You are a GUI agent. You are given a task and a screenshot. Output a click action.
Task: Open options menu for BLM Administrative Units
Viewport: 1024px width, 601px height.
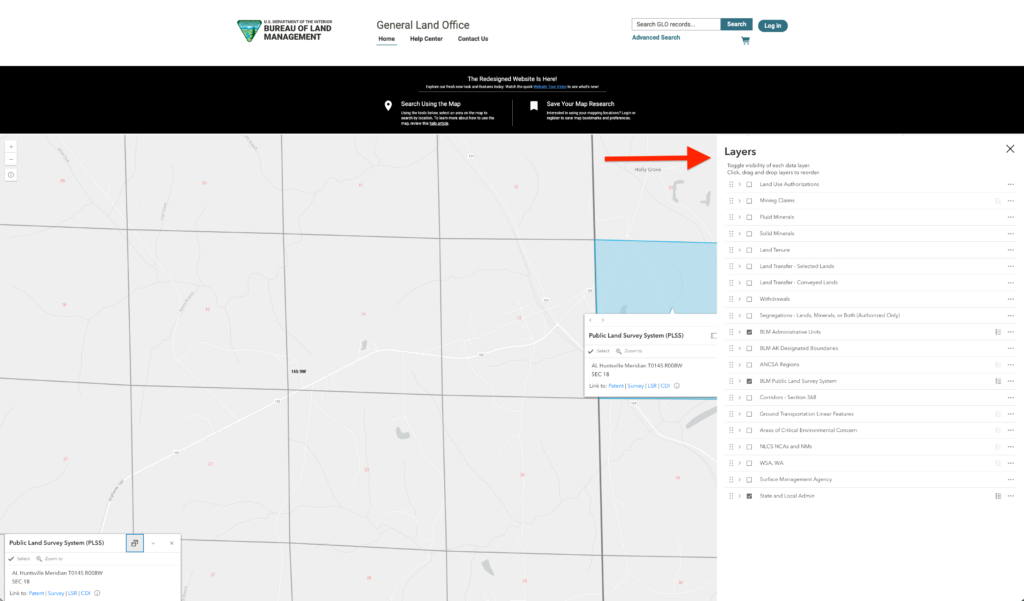click(x=1010, y=332)
